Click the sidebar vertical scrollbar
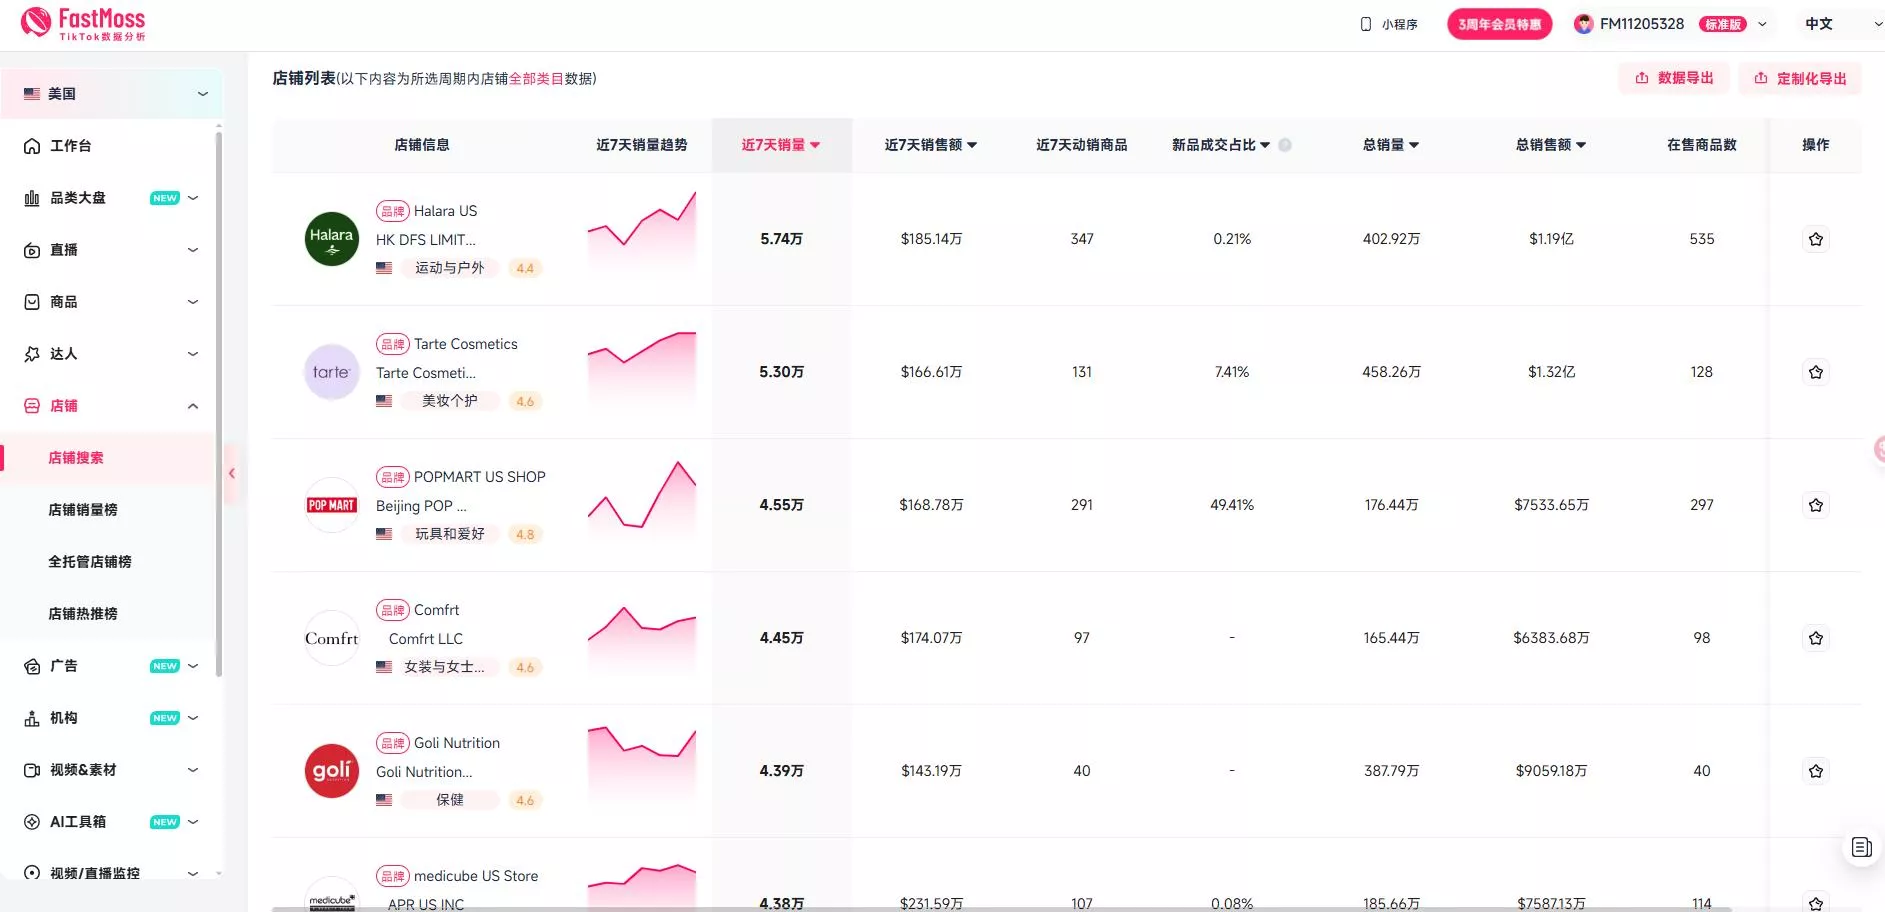 [219, 400]
